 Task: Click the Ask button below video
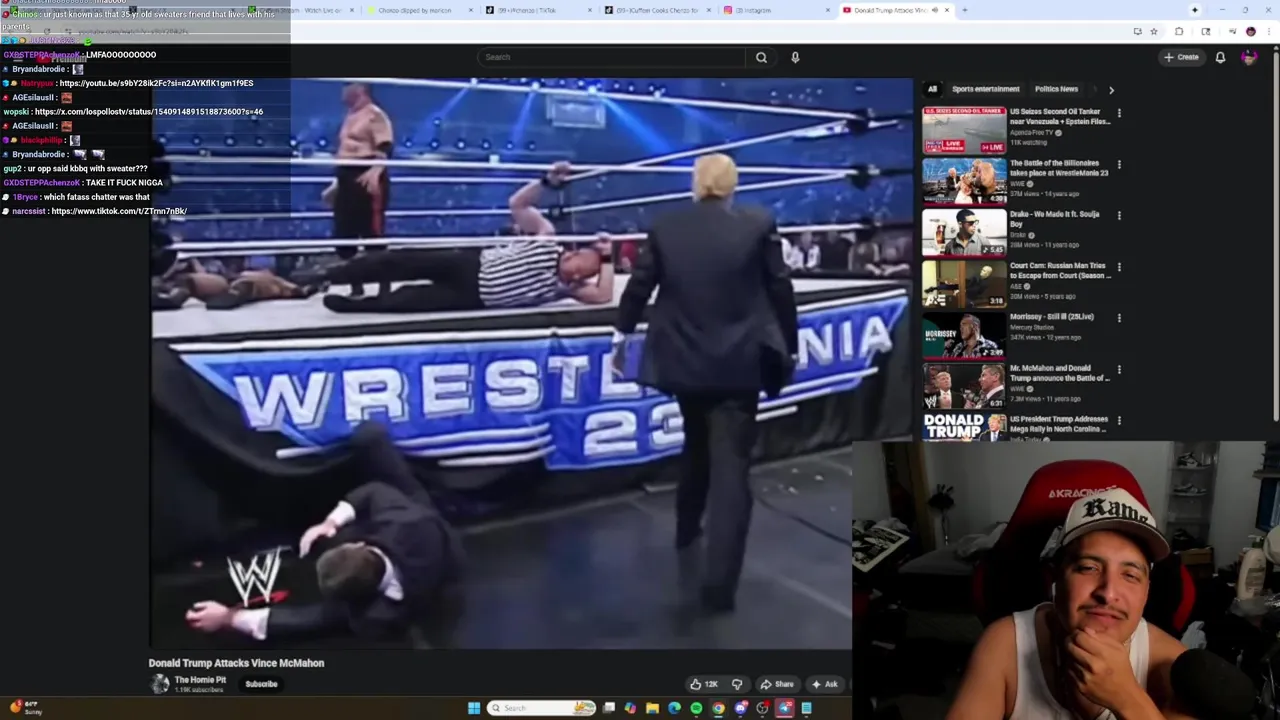(825, 684)
